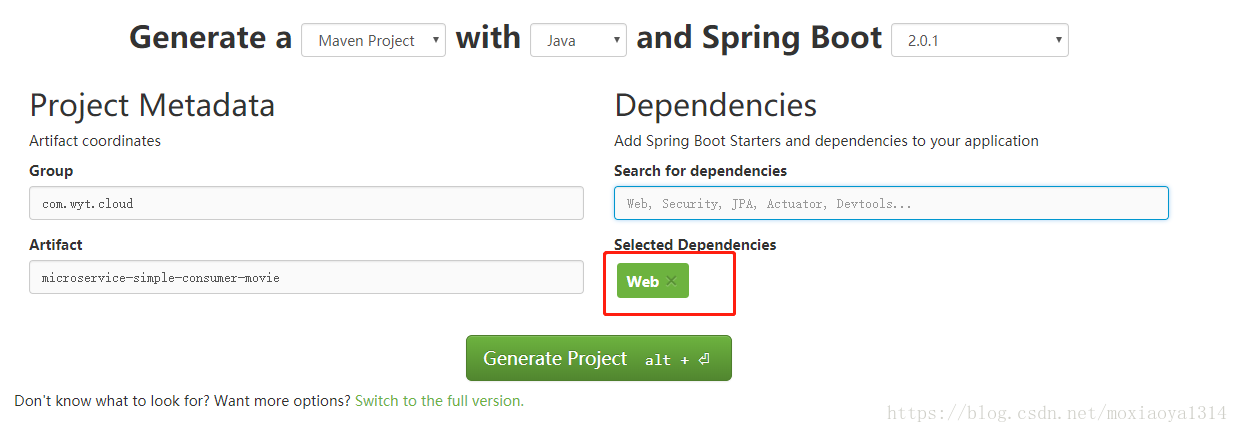Click the Group field label

[x=51, y=171]
